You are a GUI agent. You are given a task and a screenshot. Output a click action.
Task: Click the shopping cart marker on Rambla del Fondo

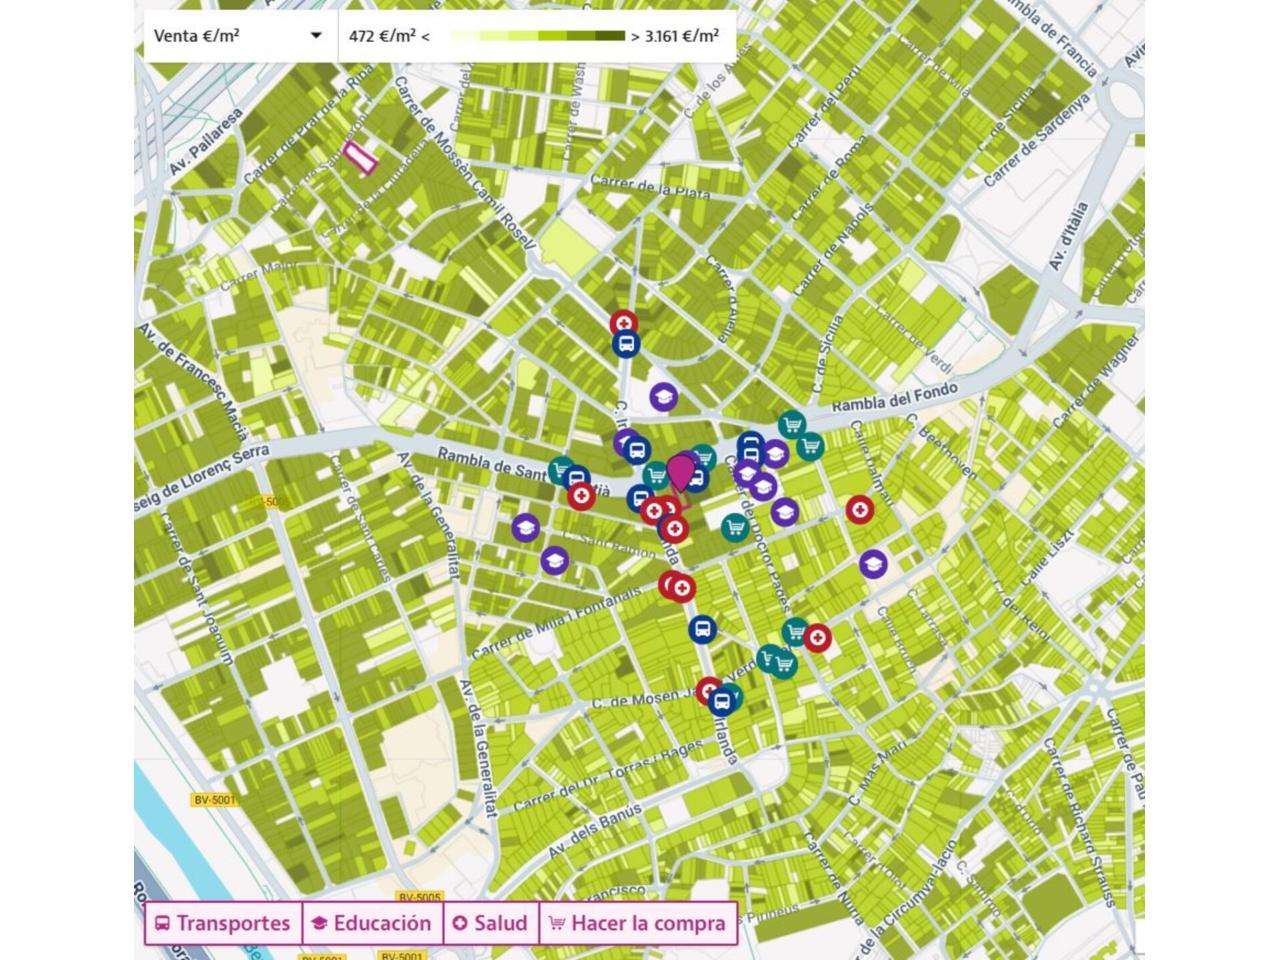click(x=792, y=425)
